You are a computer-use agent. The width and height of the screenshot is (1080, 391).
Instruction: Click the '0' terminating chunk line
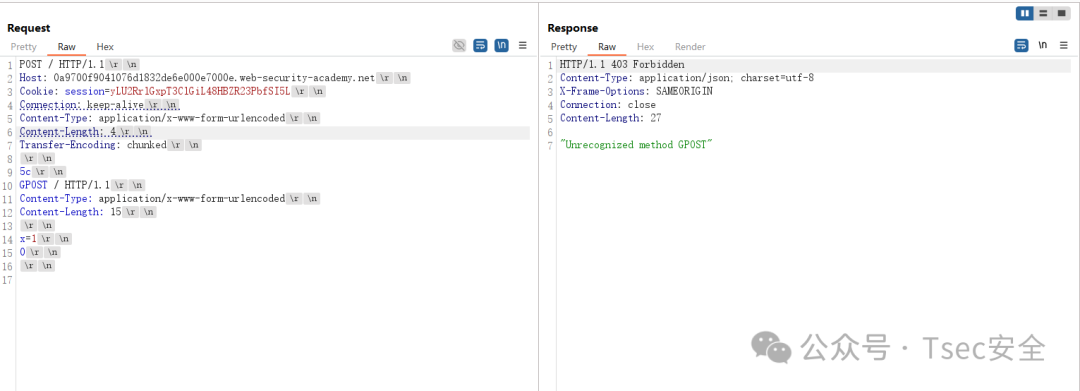[22, 252]
